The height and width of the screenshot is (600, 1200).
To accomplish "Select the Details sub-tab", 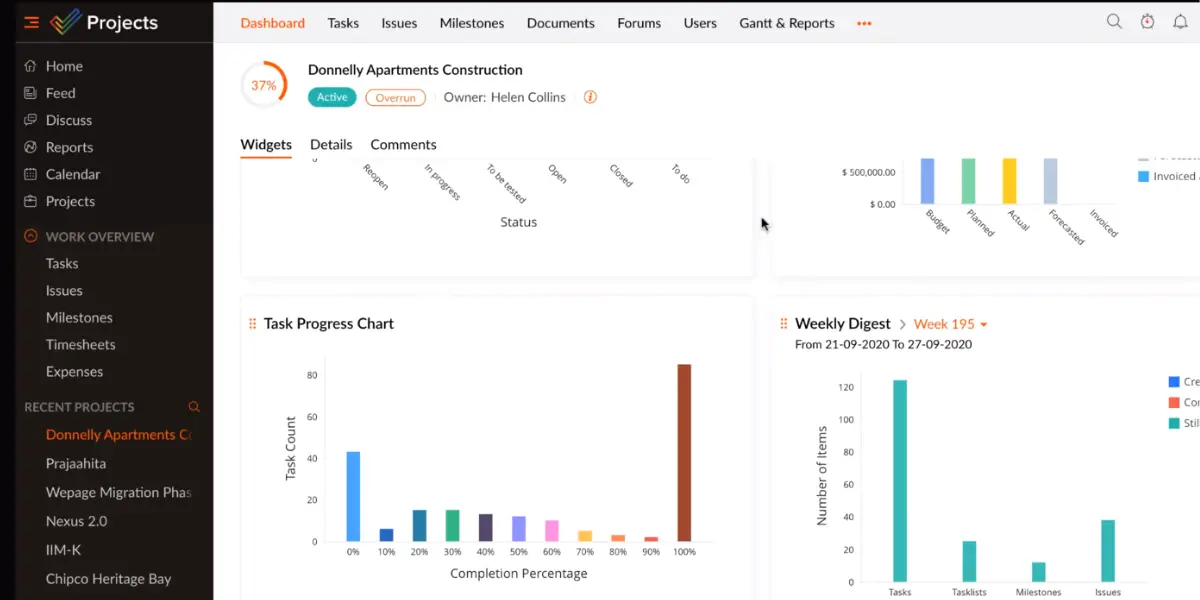I will [331, 145].
